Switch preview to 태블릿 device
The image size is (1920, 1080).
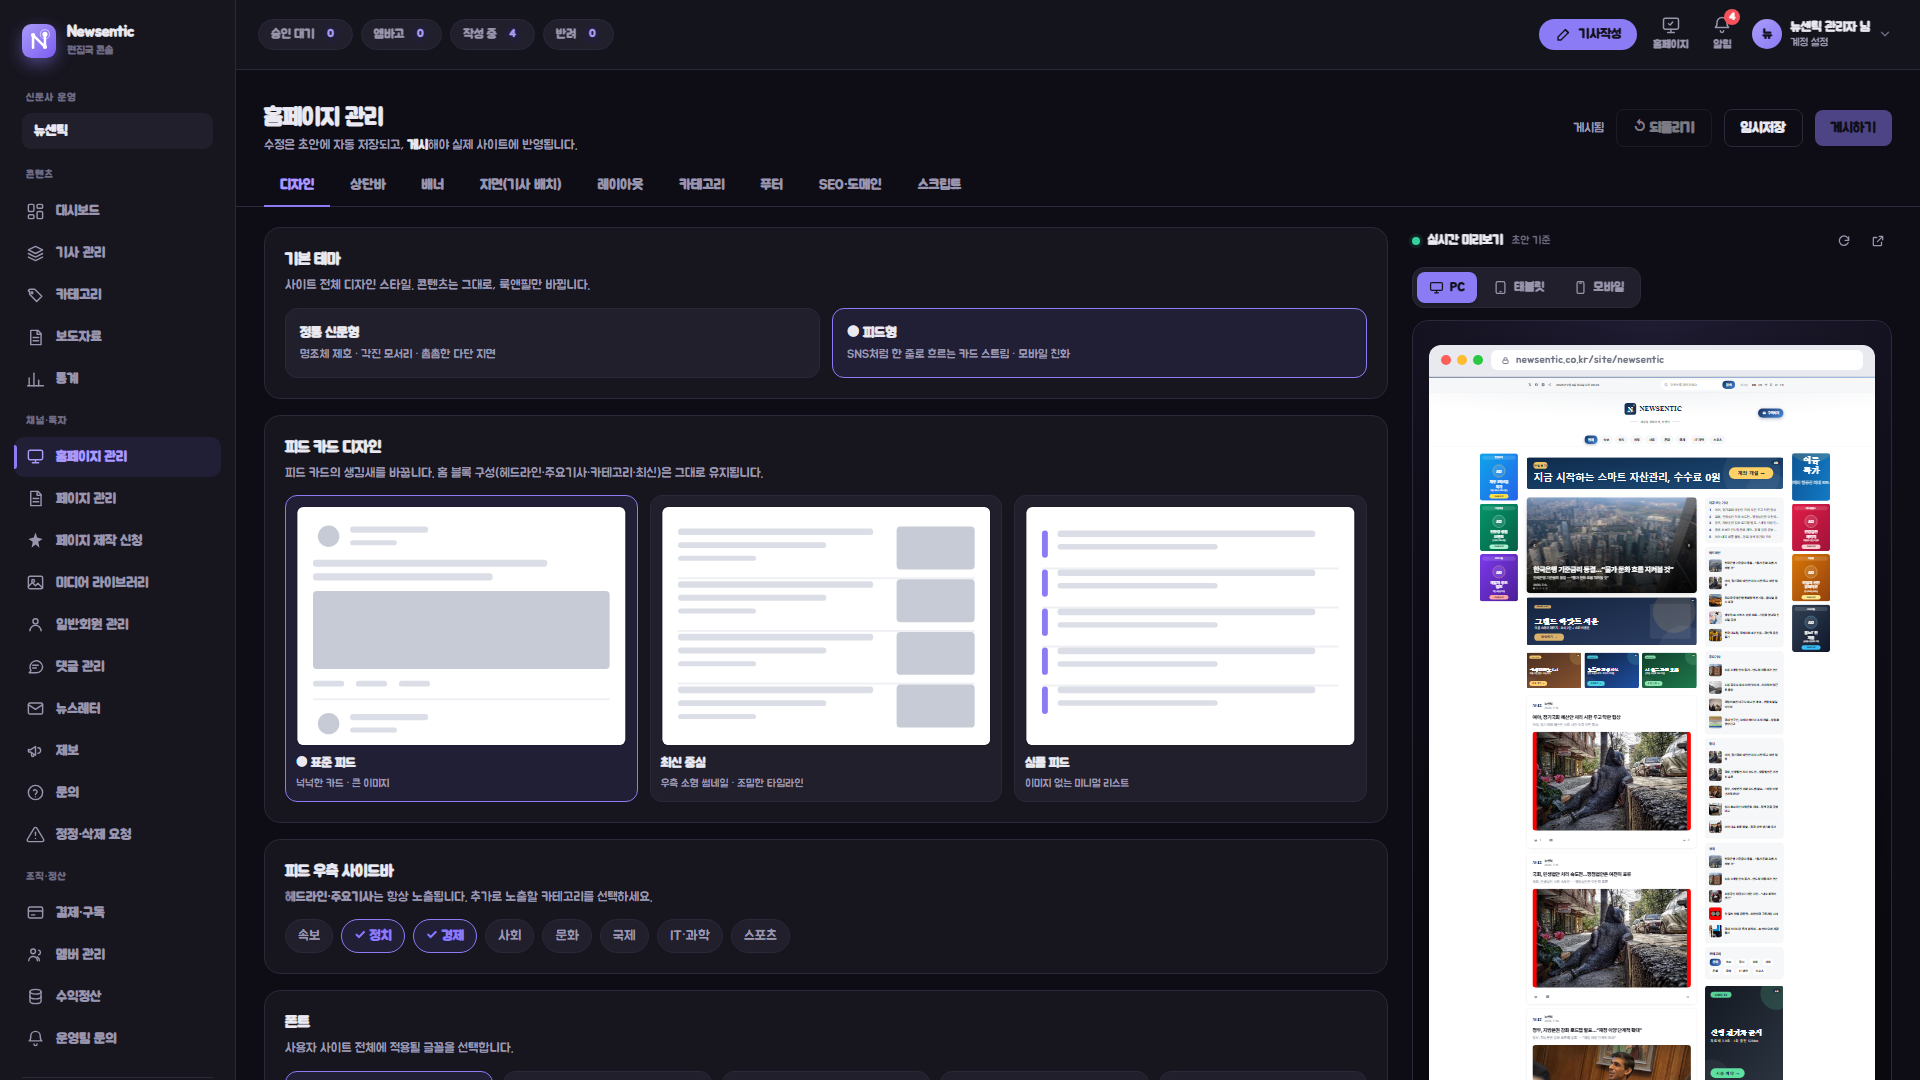click(x=1520, y=288)
